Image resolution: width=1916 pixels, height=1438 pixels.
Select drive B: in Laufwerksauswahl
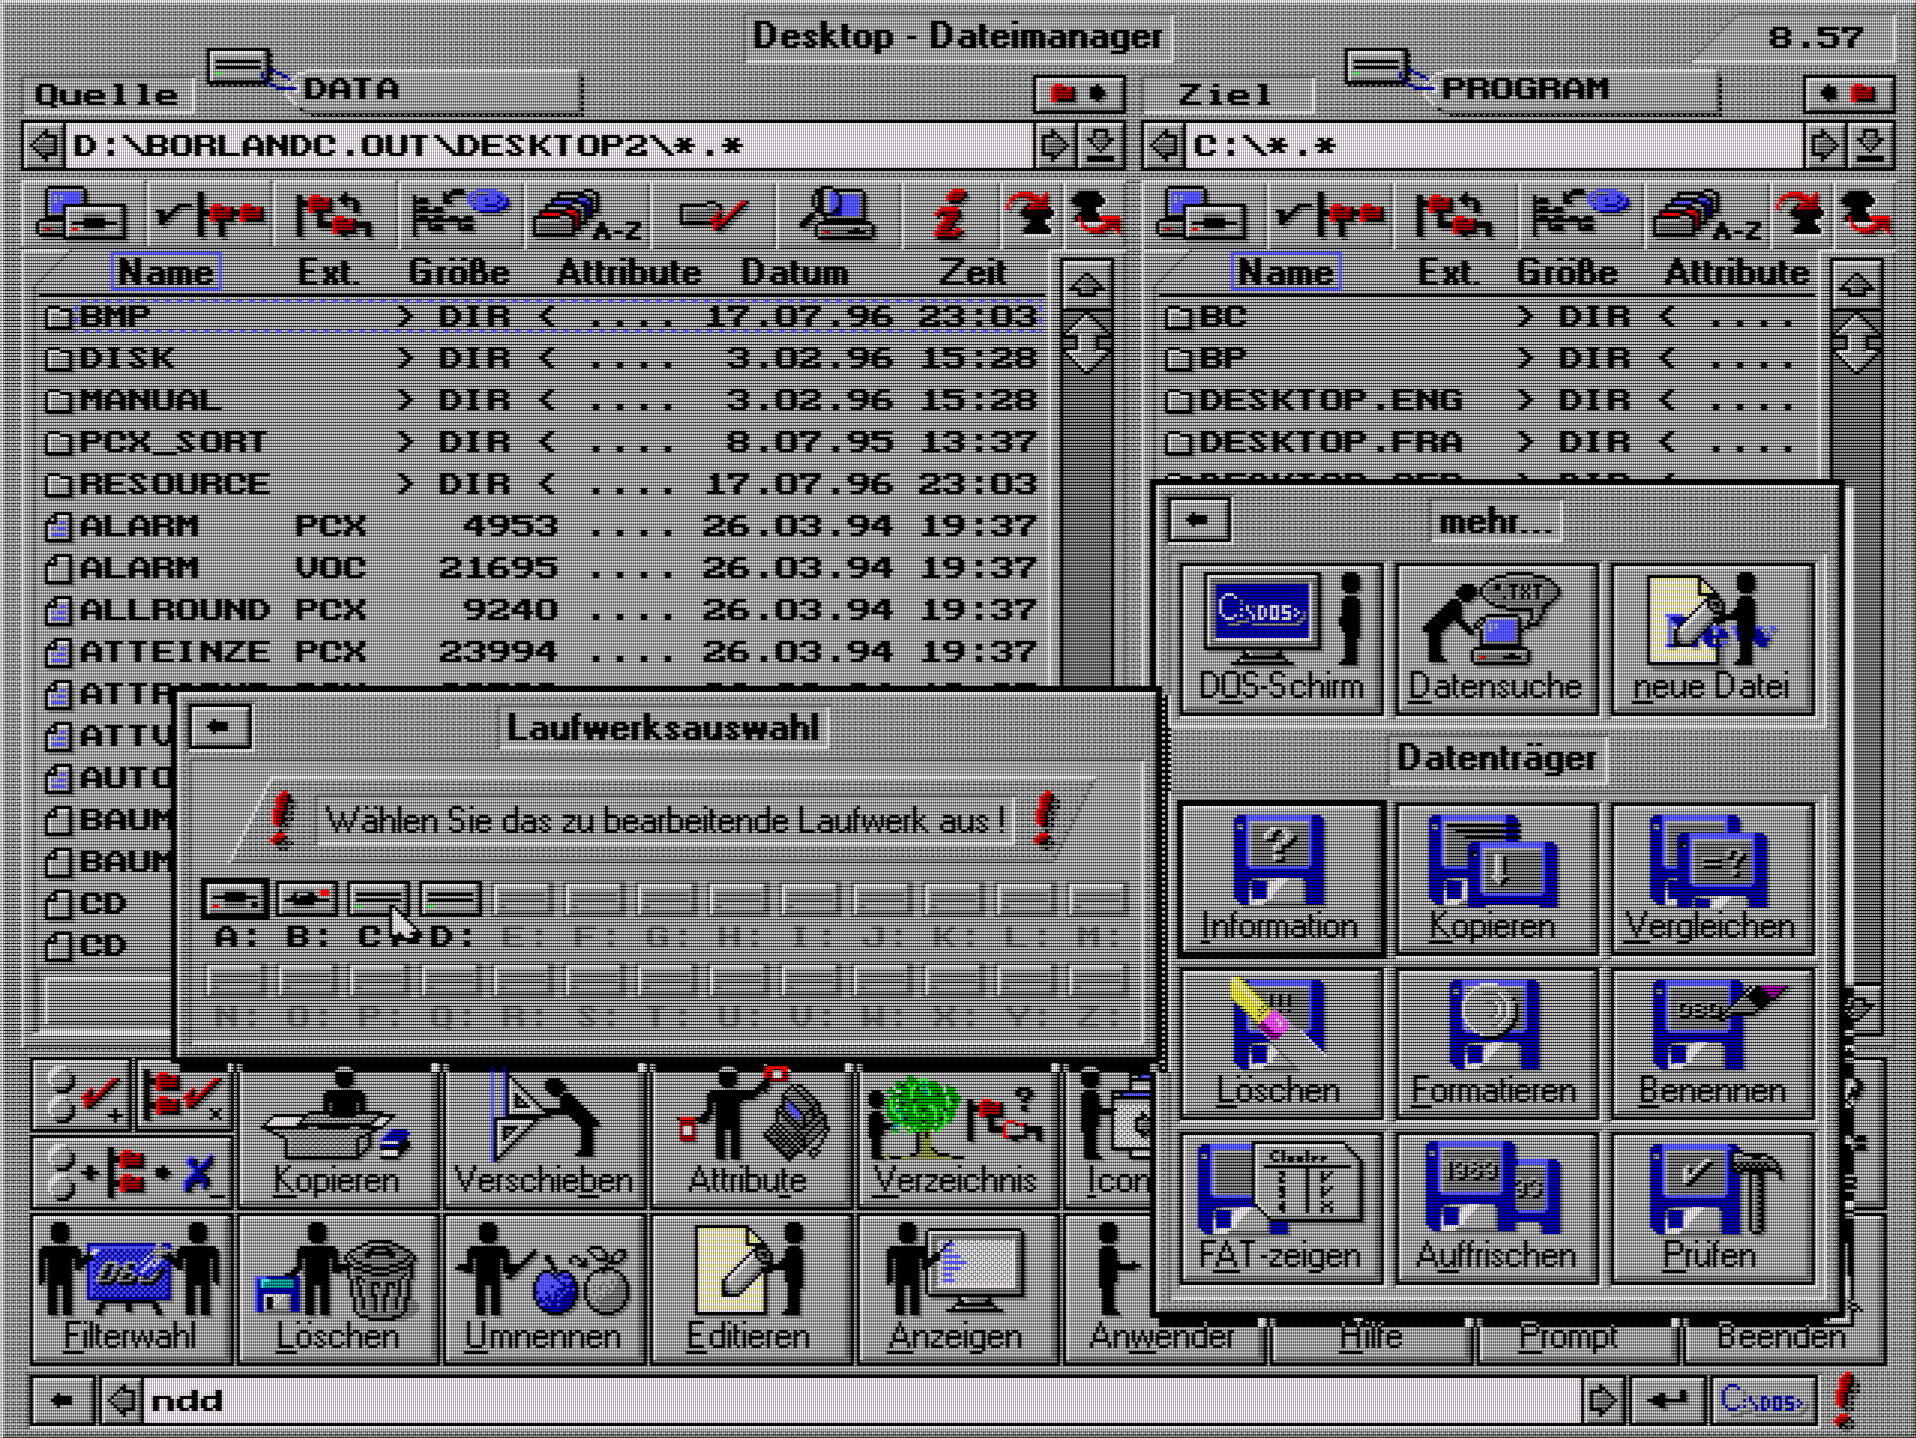307,899
